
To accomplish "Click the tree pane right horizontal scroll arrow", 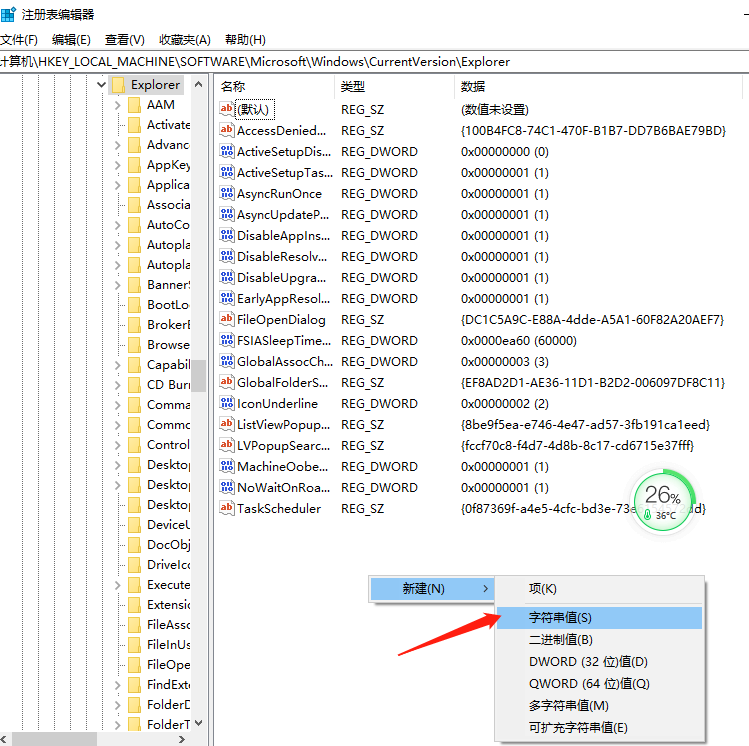I will point(182,739).
